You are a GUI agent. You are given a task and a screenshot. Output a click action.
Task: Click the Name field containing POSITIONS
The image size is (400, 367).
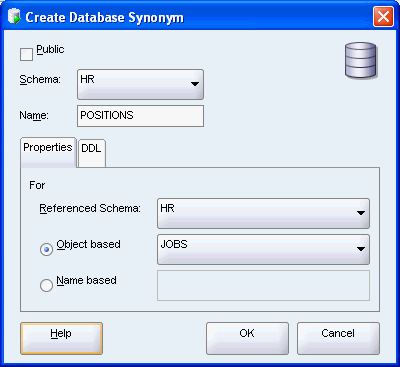coord(140,116)
